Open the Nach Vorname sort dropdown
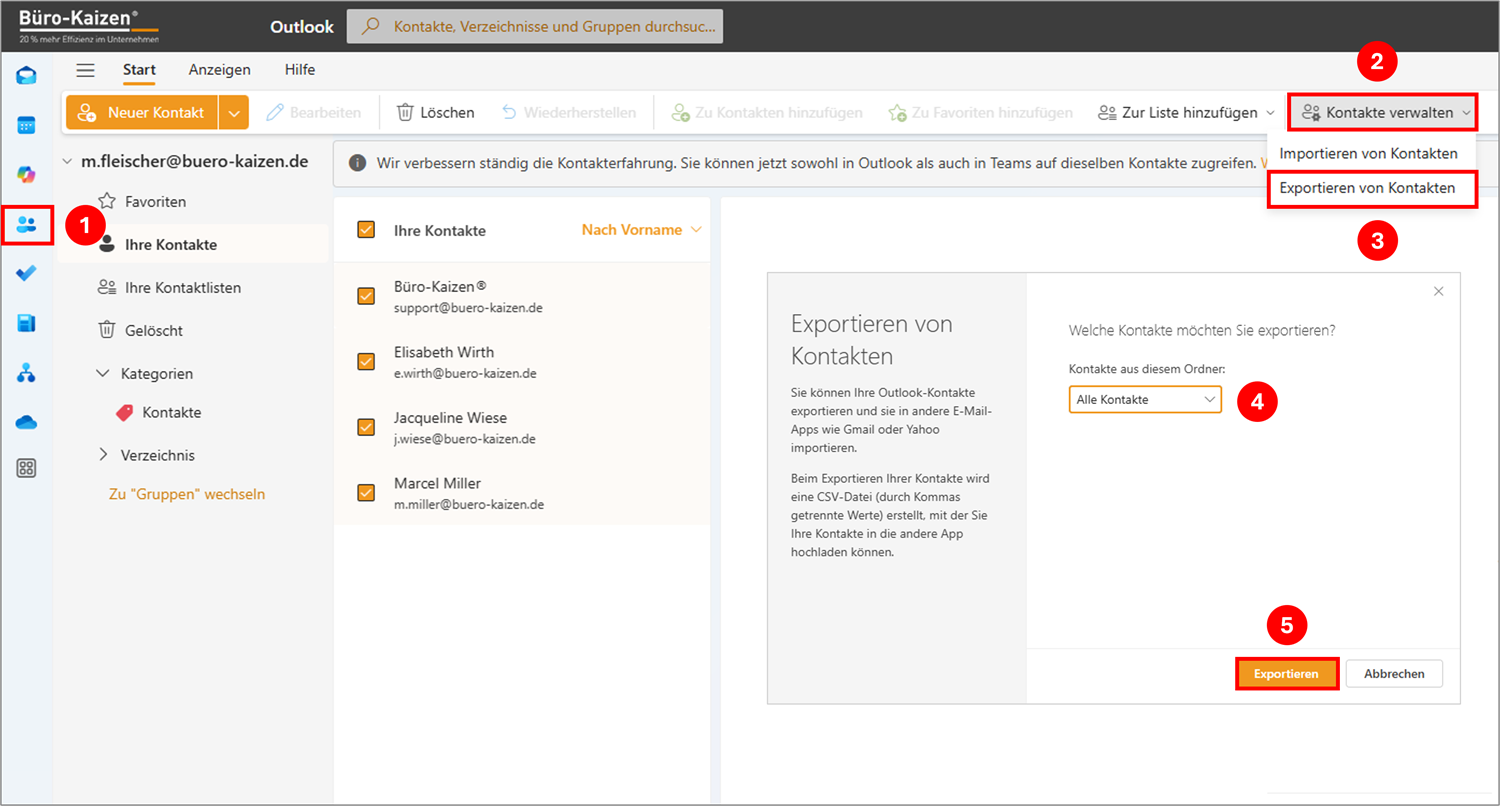Image resolution: width=1500 pixels, height=806 pixels. (641, 230)
